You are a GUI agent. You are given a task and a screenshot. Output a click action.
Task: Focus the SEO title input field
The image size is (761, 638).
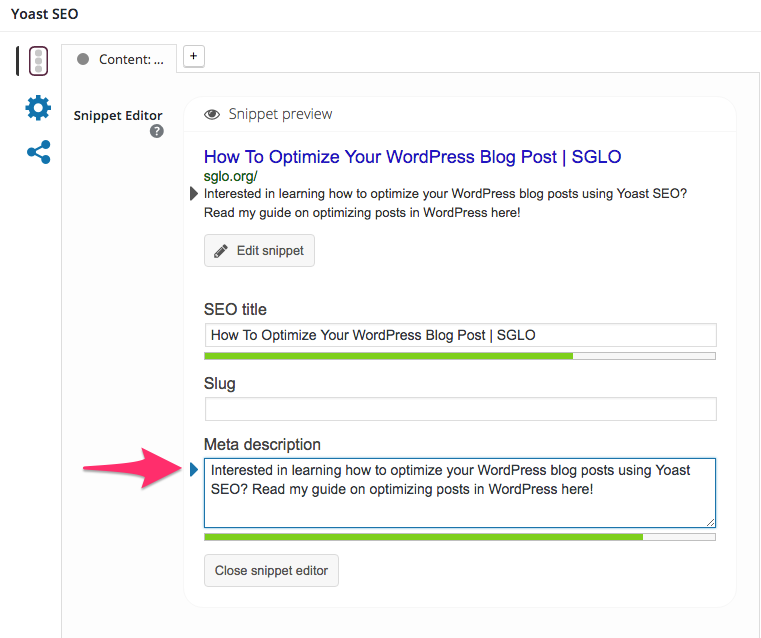(460, 335)
